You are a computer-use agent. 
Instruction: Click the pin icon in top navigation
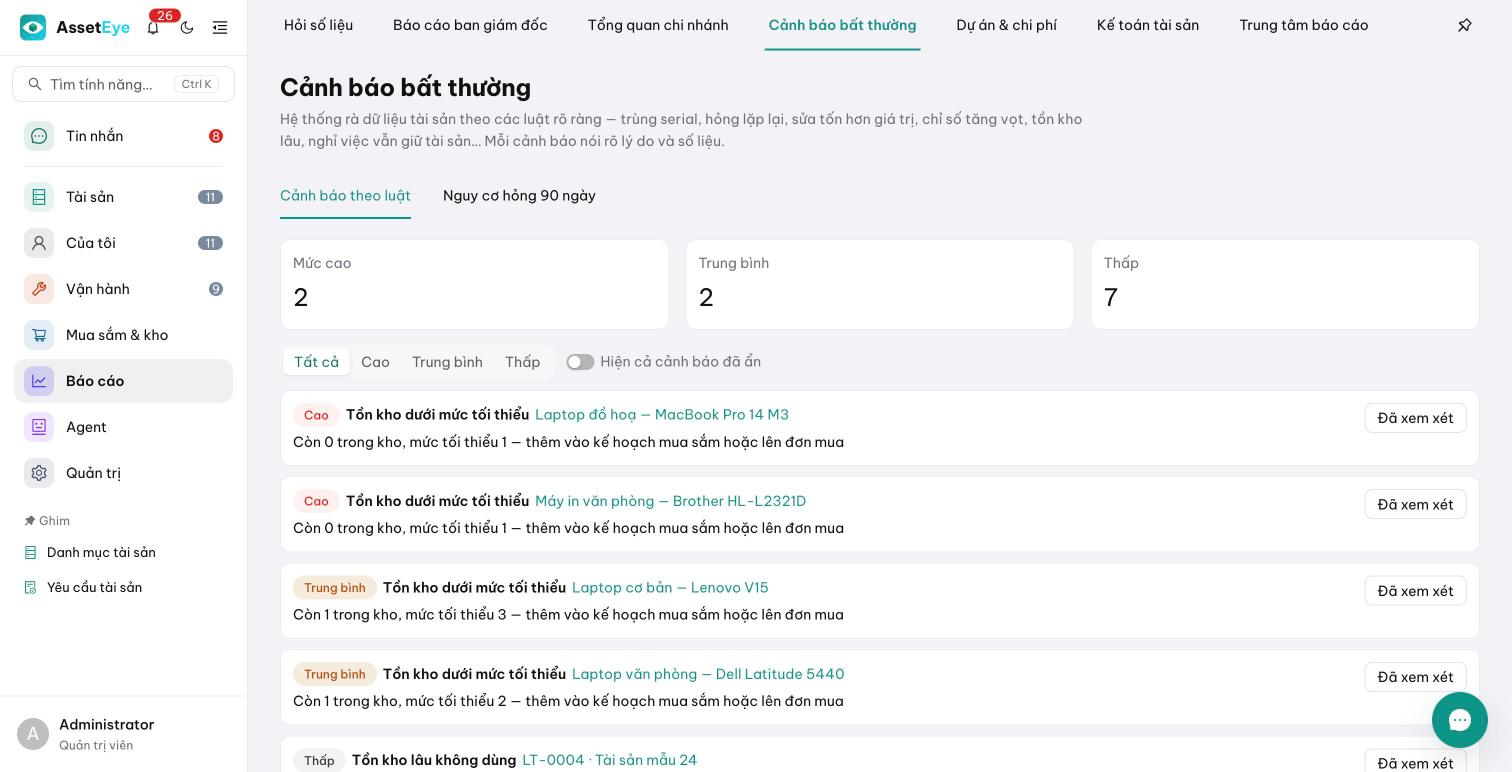[1465, 25]
